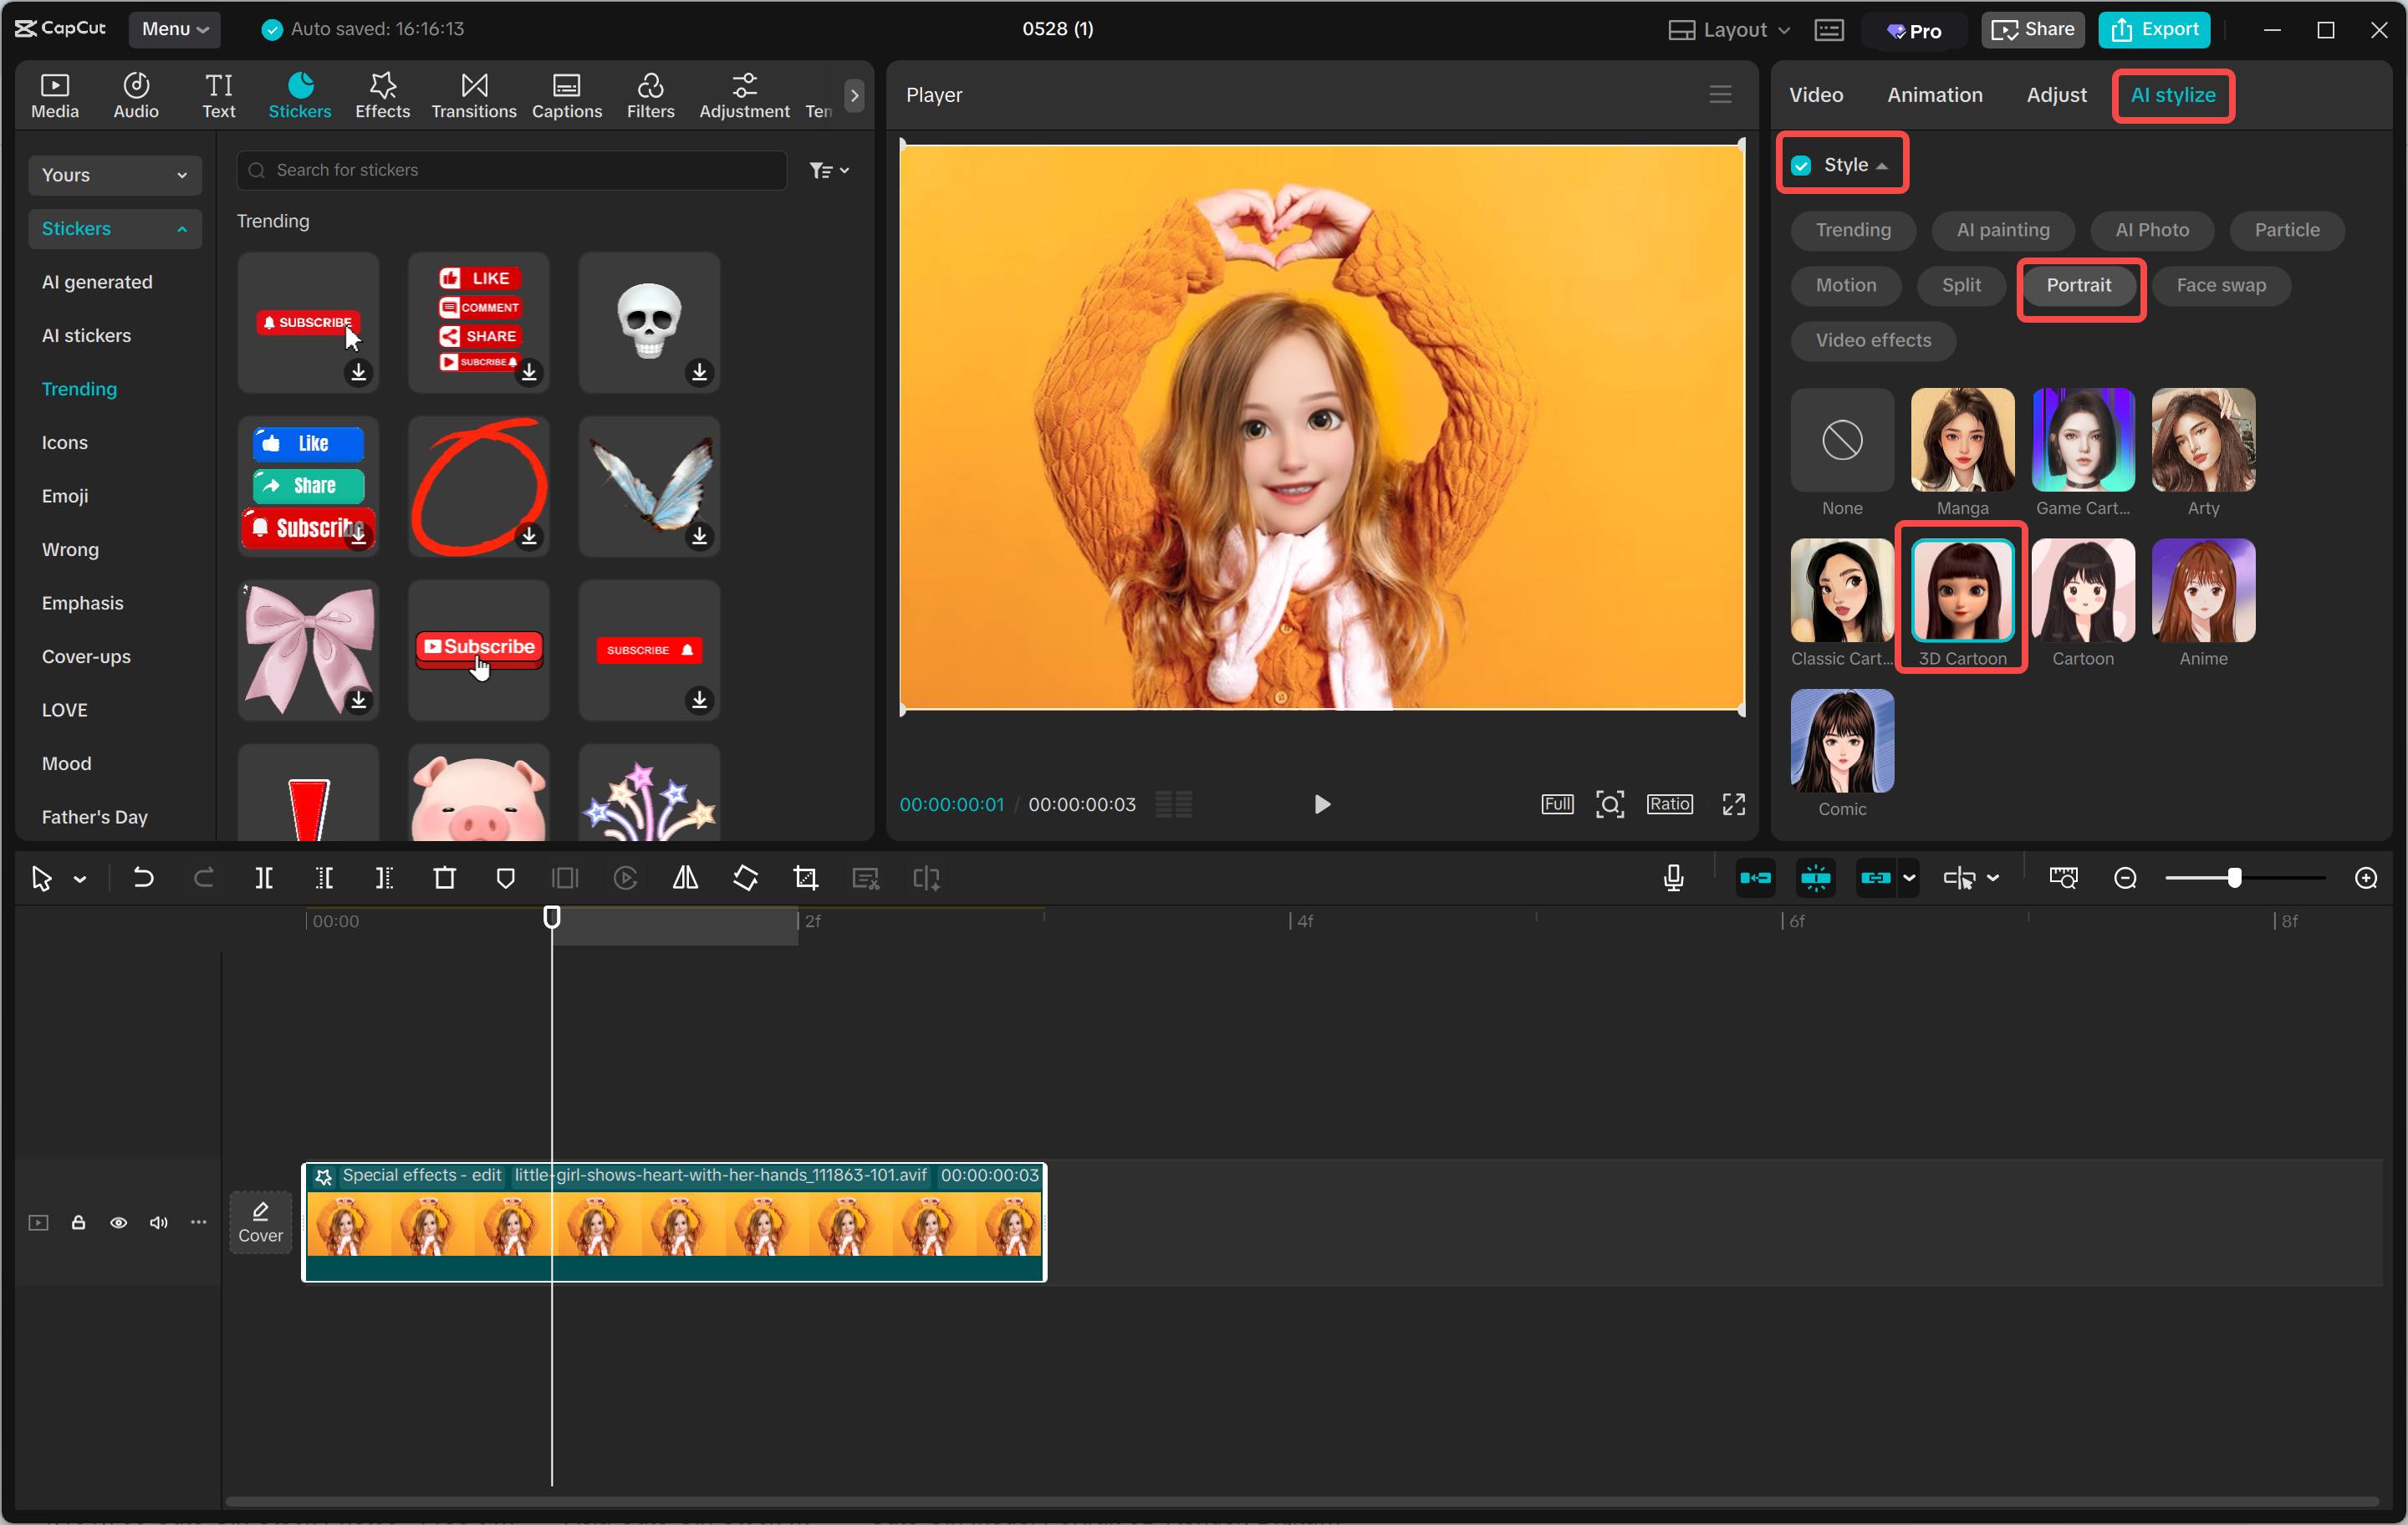The height and width of the screenshot is (1525, 2408).
Task: Switch to the Animation tab
Action: click(x=1934, y=94)
